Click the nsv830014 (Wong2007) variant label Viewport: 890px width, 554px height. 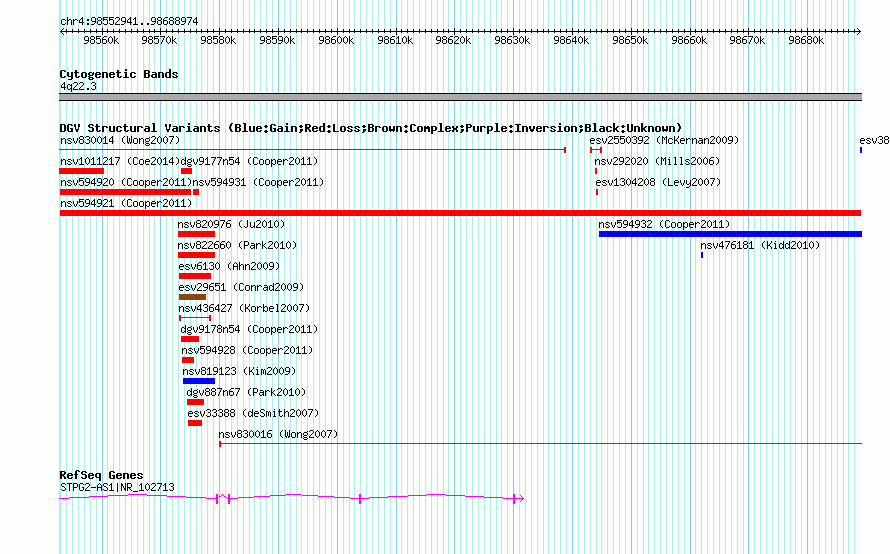[x=120, y=140]
